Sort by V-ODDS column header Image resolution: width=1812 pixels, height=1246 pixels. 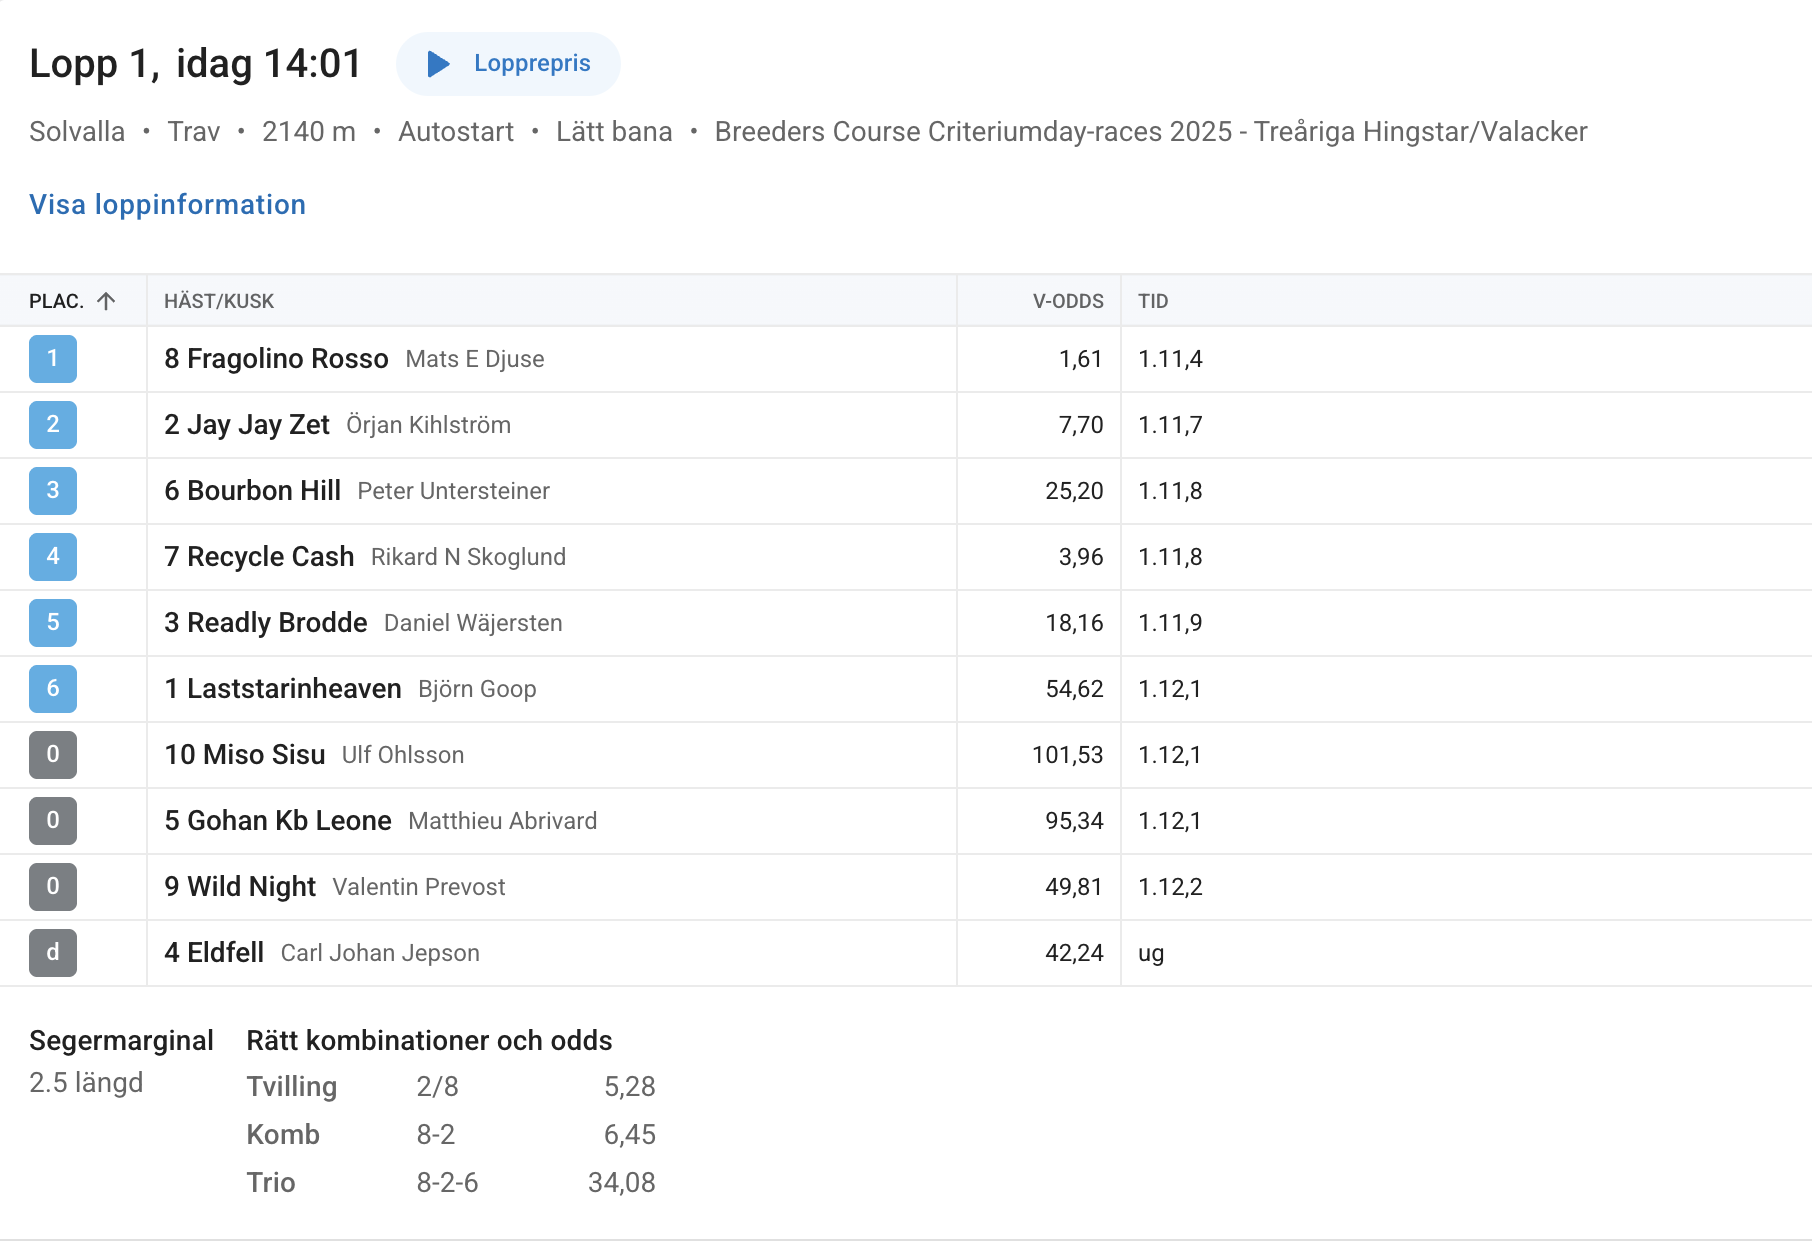click(1067, 301)
